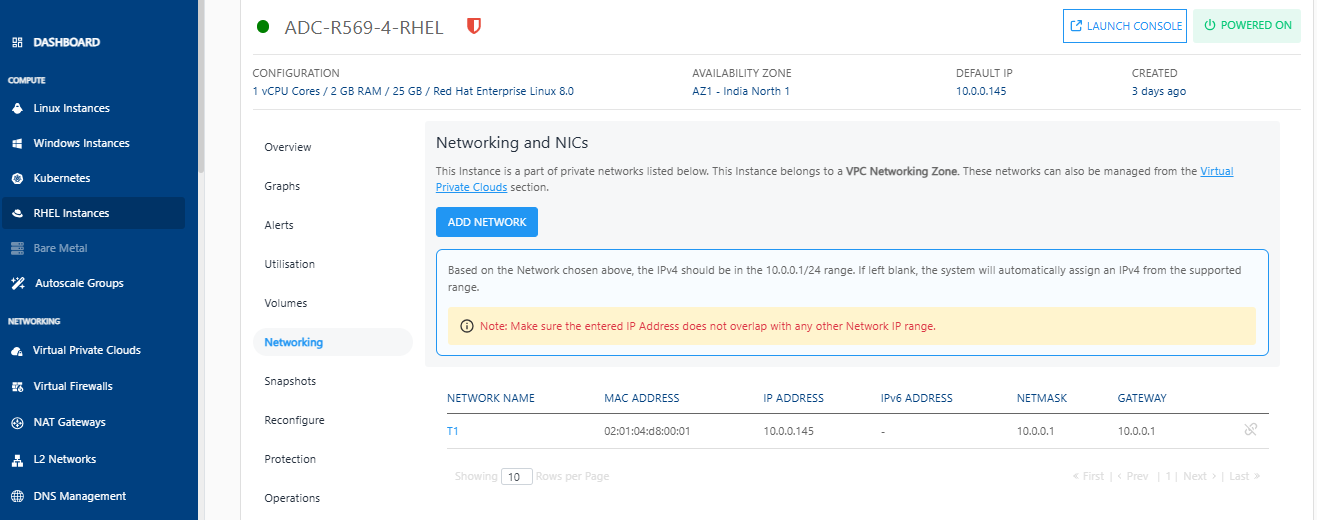The height and width of the screenshot is (520, 1317).
Task: Click the info icon in the yellow note
Action: [466, 326]
